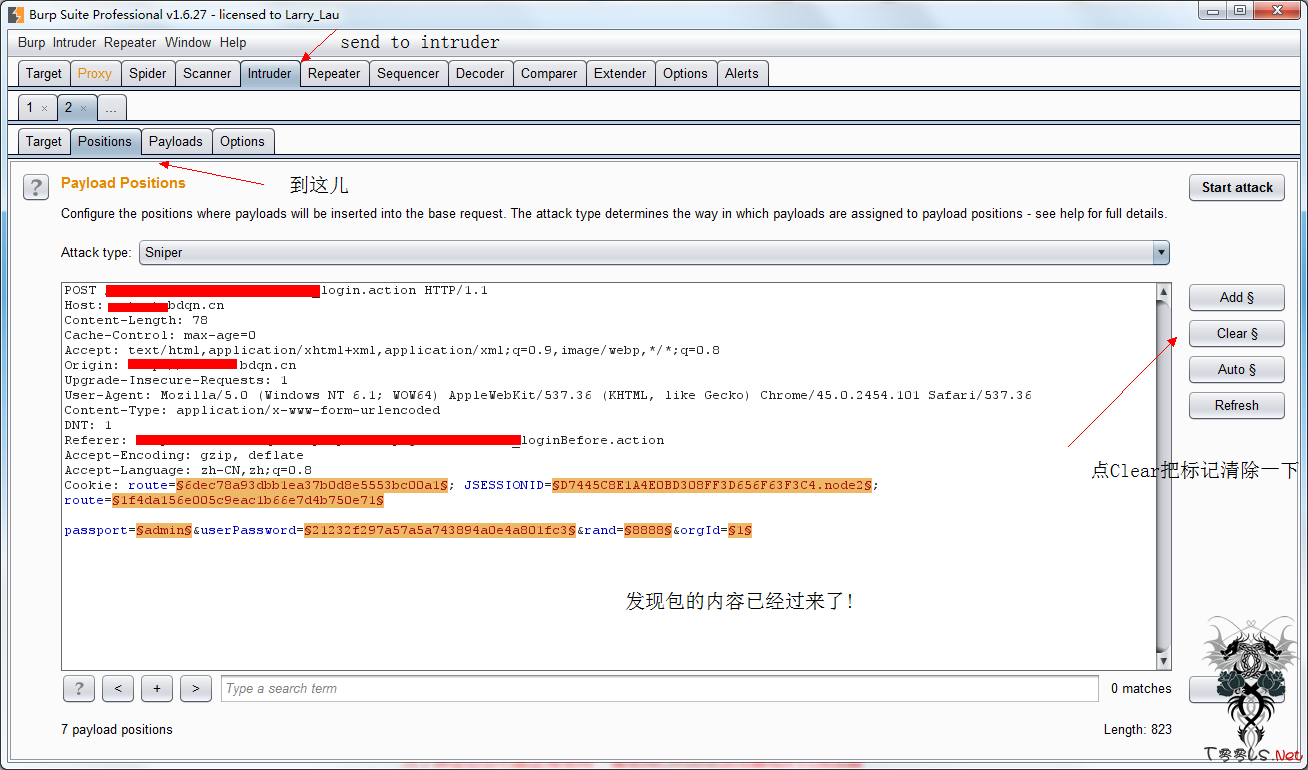The width and height of the screenshot is (1308, 770).
Task: Switch to the Extender tab
Action: (x=620, y=73)
